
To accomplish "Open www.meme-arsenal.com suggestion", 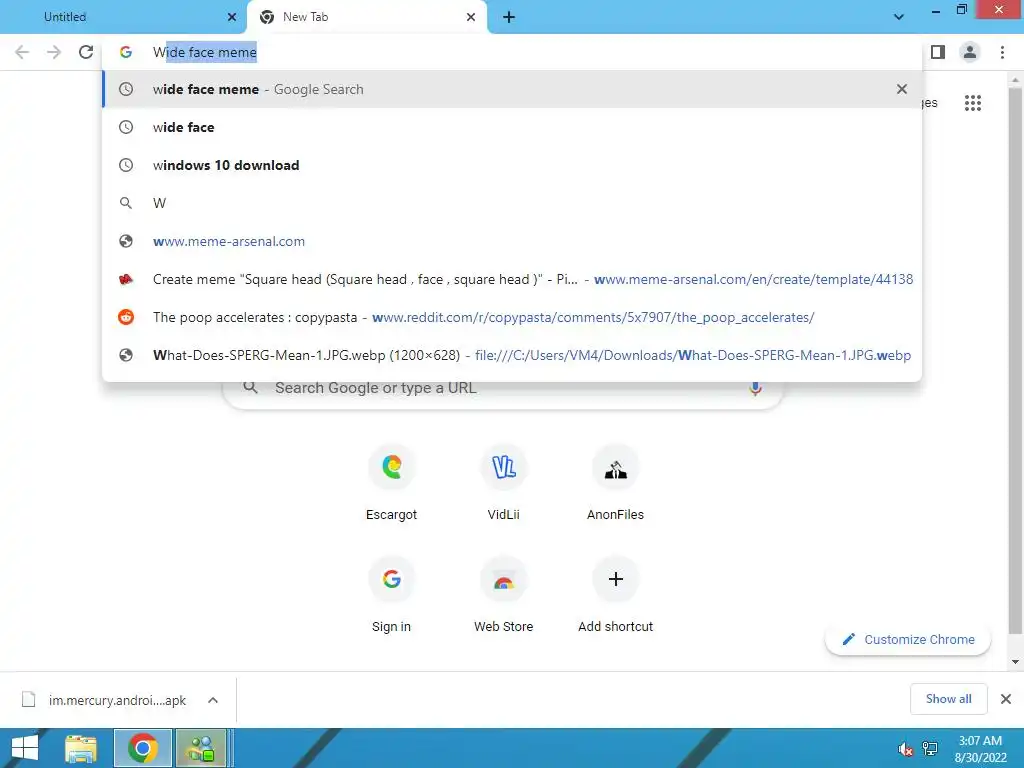I will click(x=512, y=241).
